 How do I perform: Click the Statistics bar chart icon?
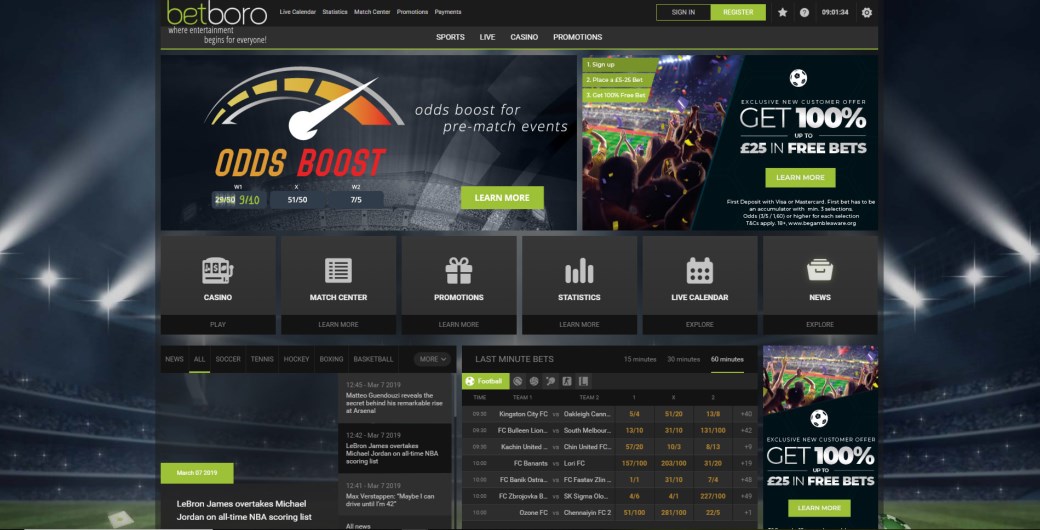pyautogui.click(x=579, y=271)
